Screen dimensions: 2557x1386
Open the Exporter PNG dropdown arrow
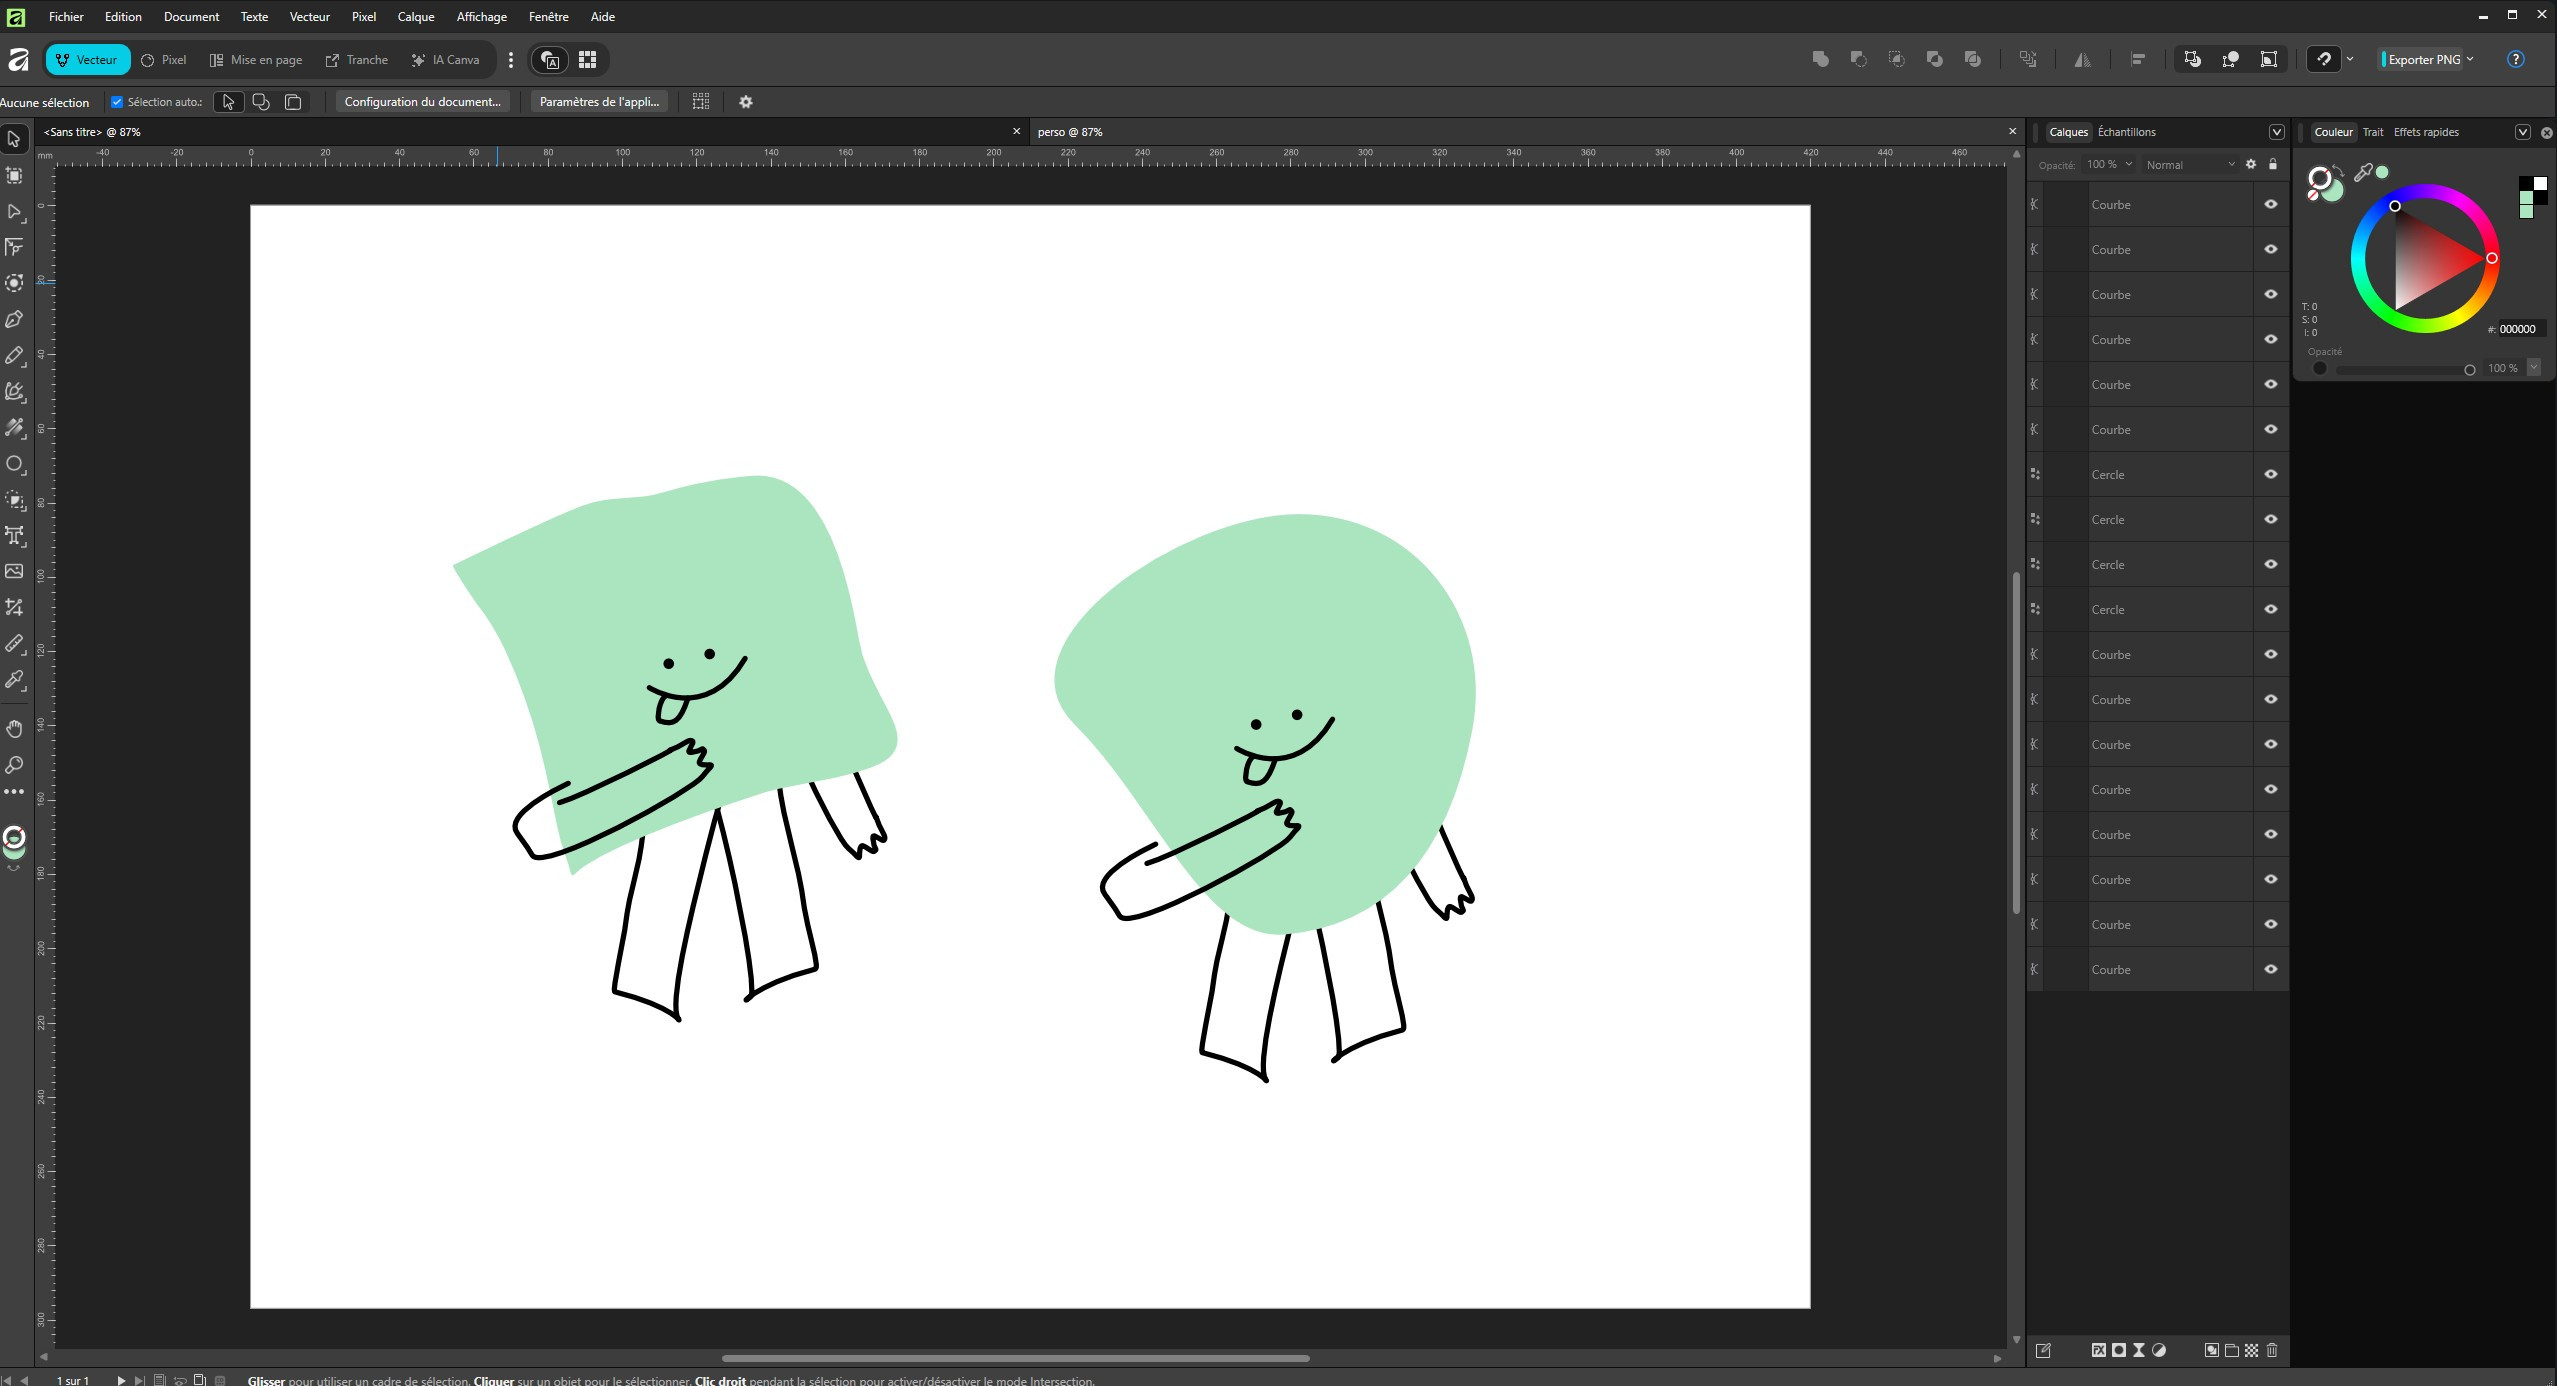click(2470, 59)
